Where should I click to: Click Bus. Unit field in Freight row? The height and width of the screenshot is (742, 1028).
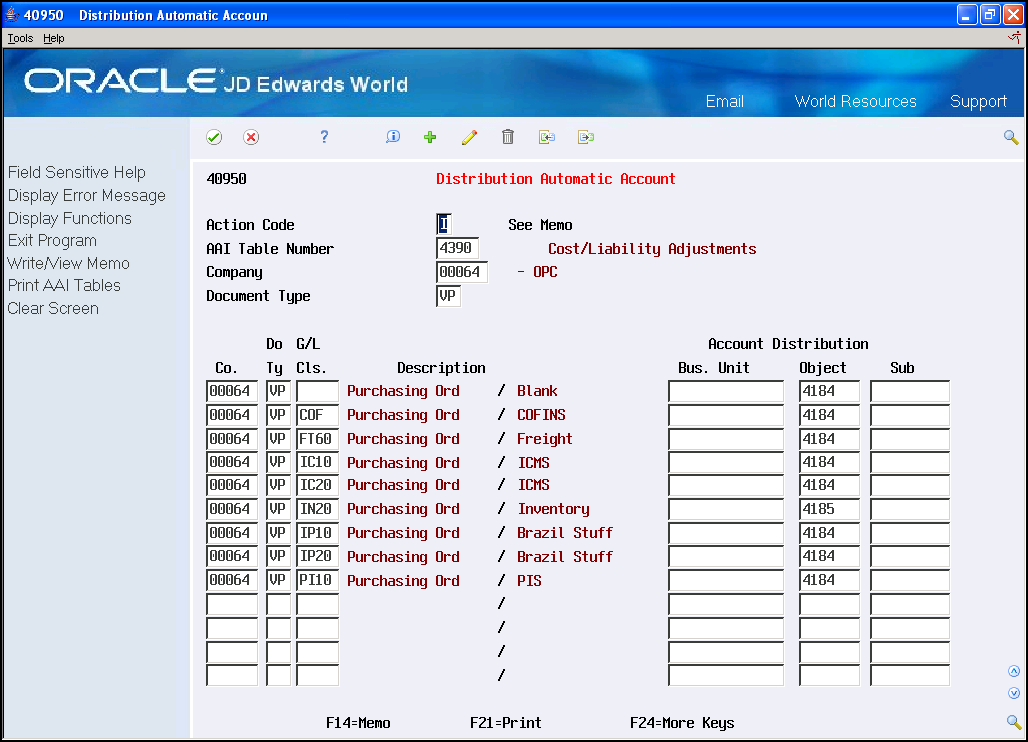726,439
